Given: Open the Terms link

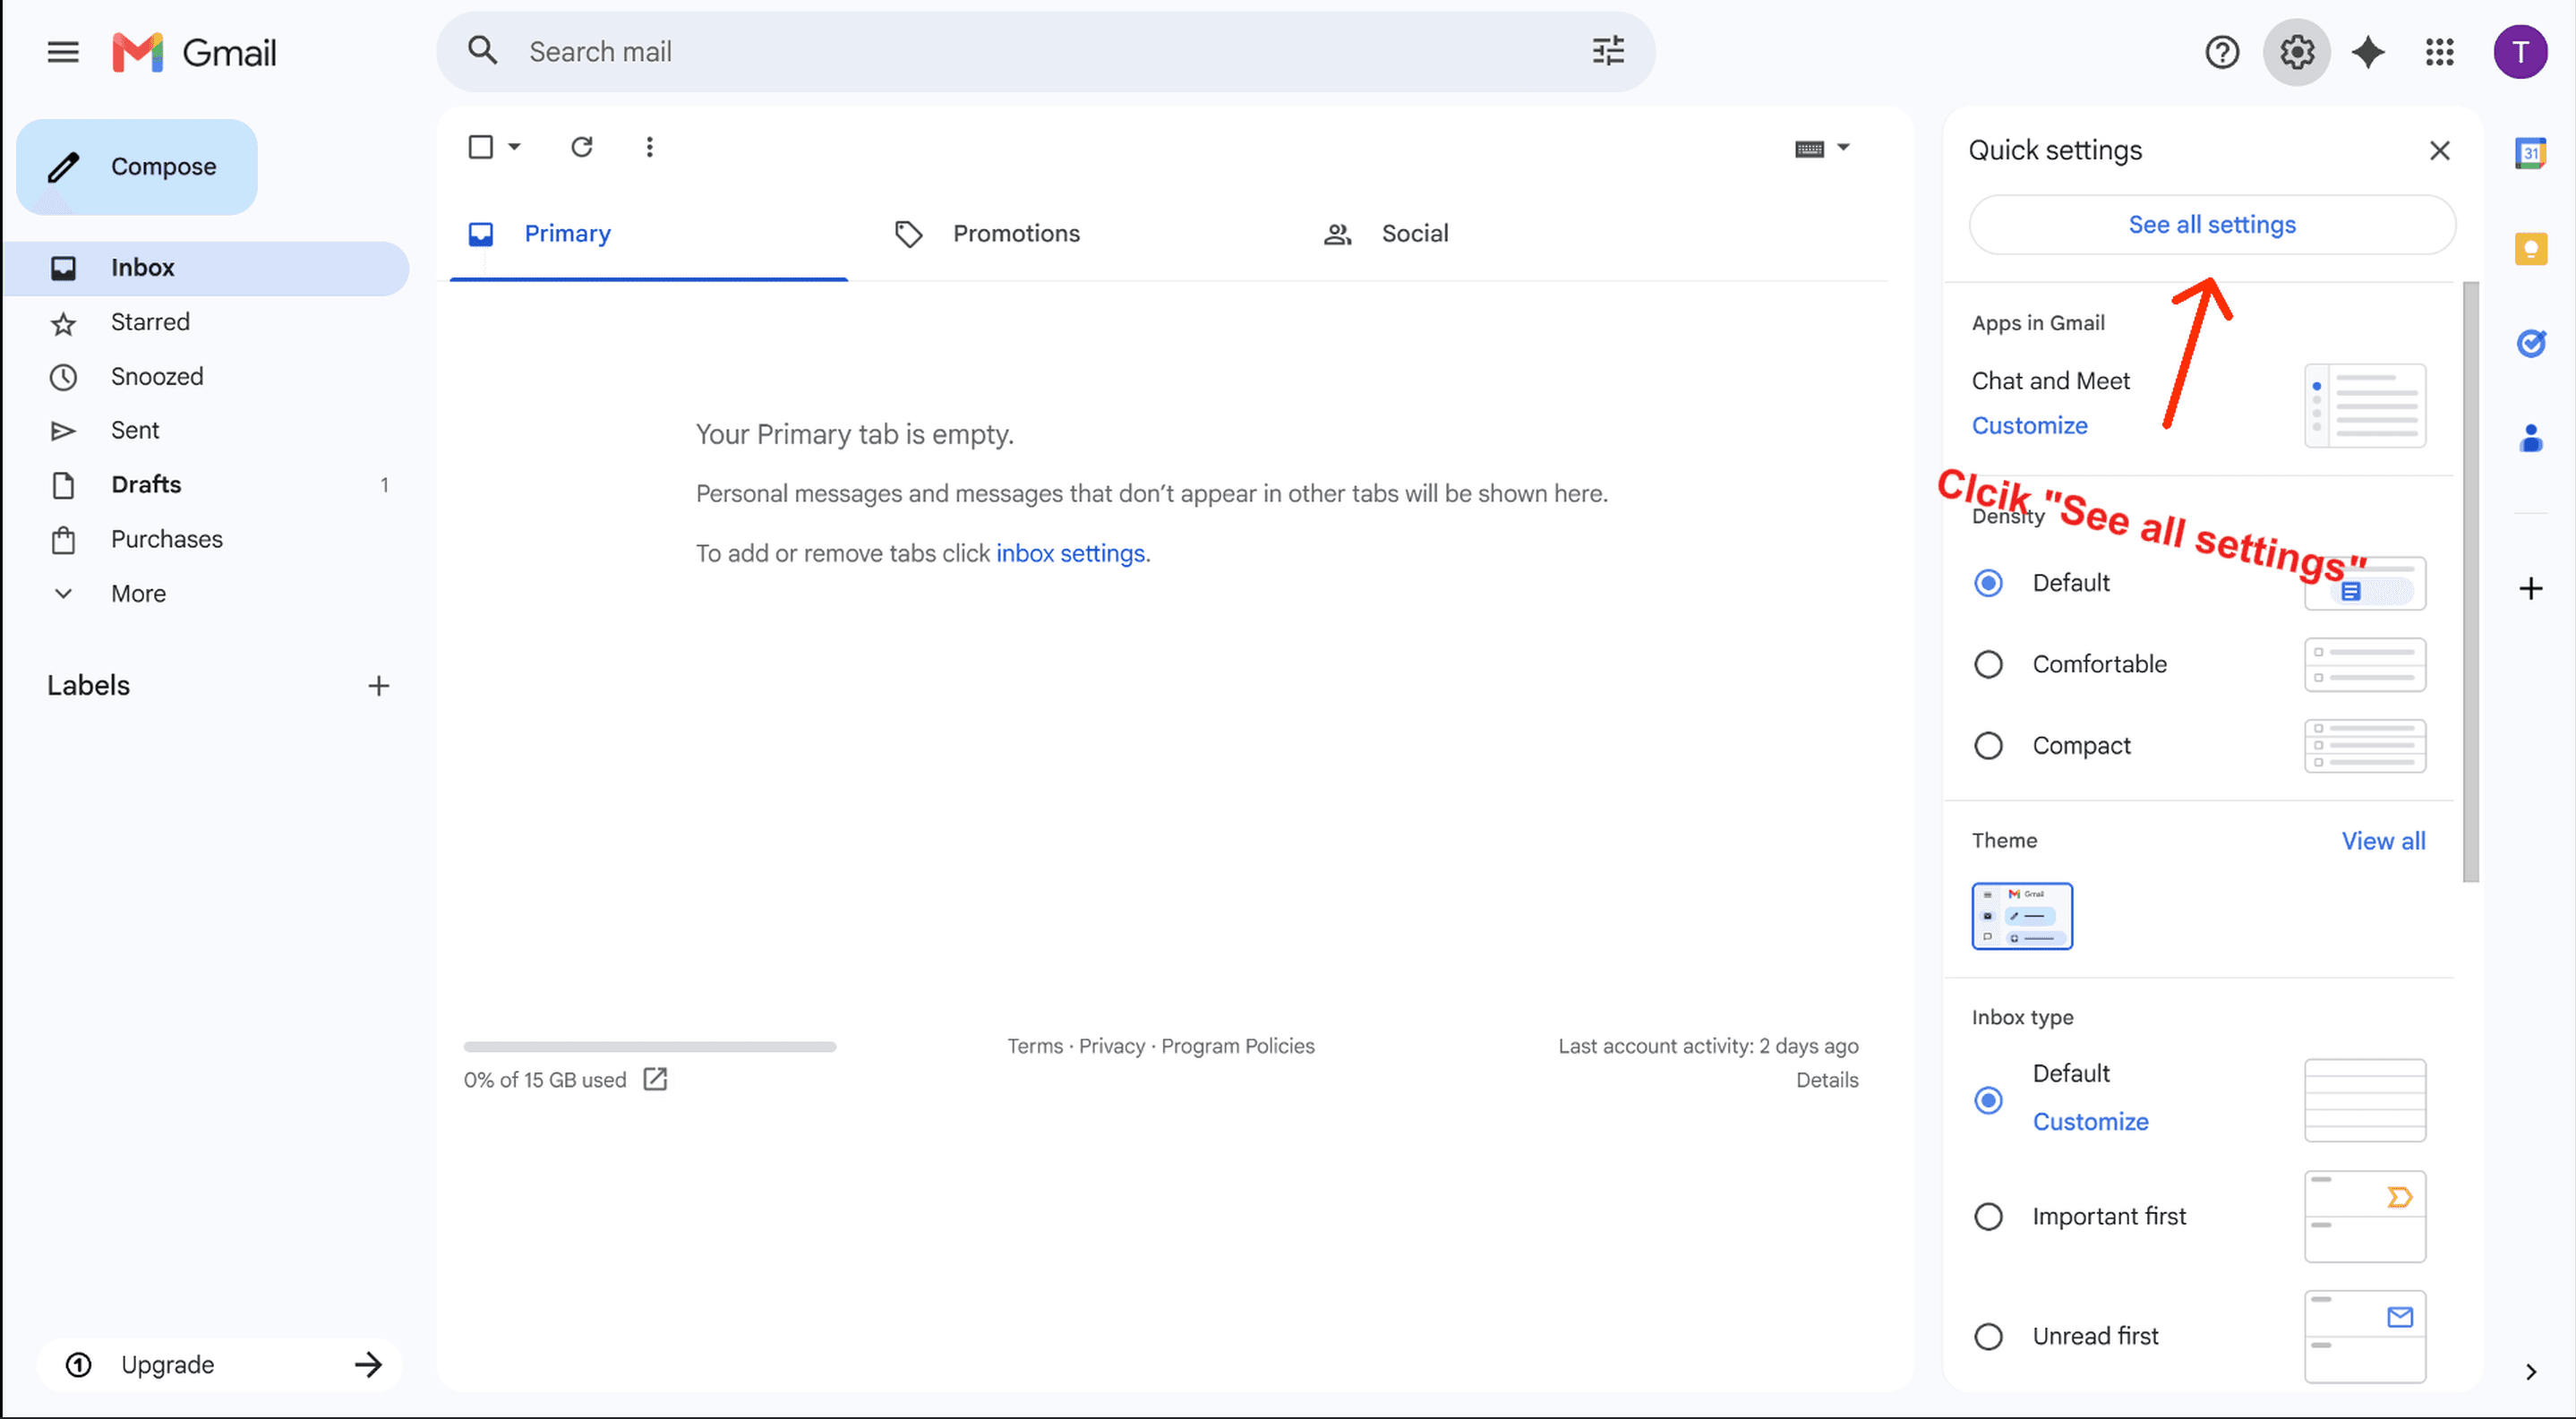Looking at the screenshot, I should click(1035, 1046).
